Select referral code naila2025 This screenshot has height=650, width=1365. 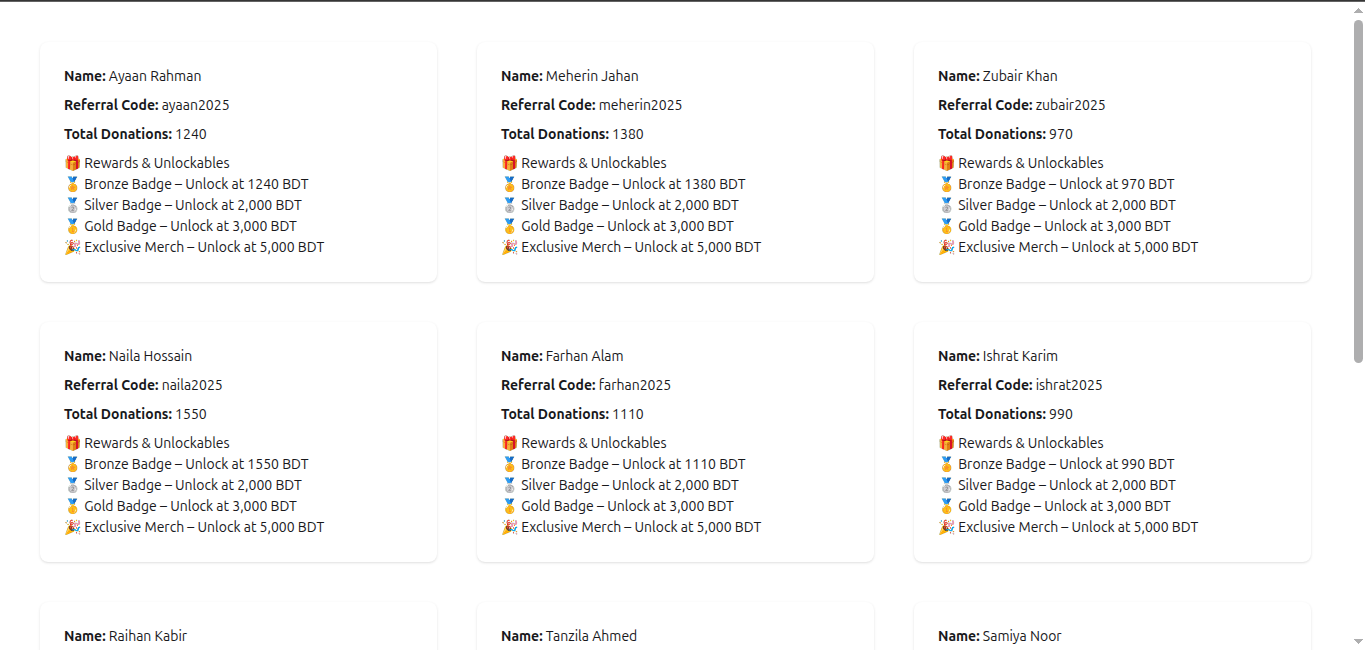point(192,385)
